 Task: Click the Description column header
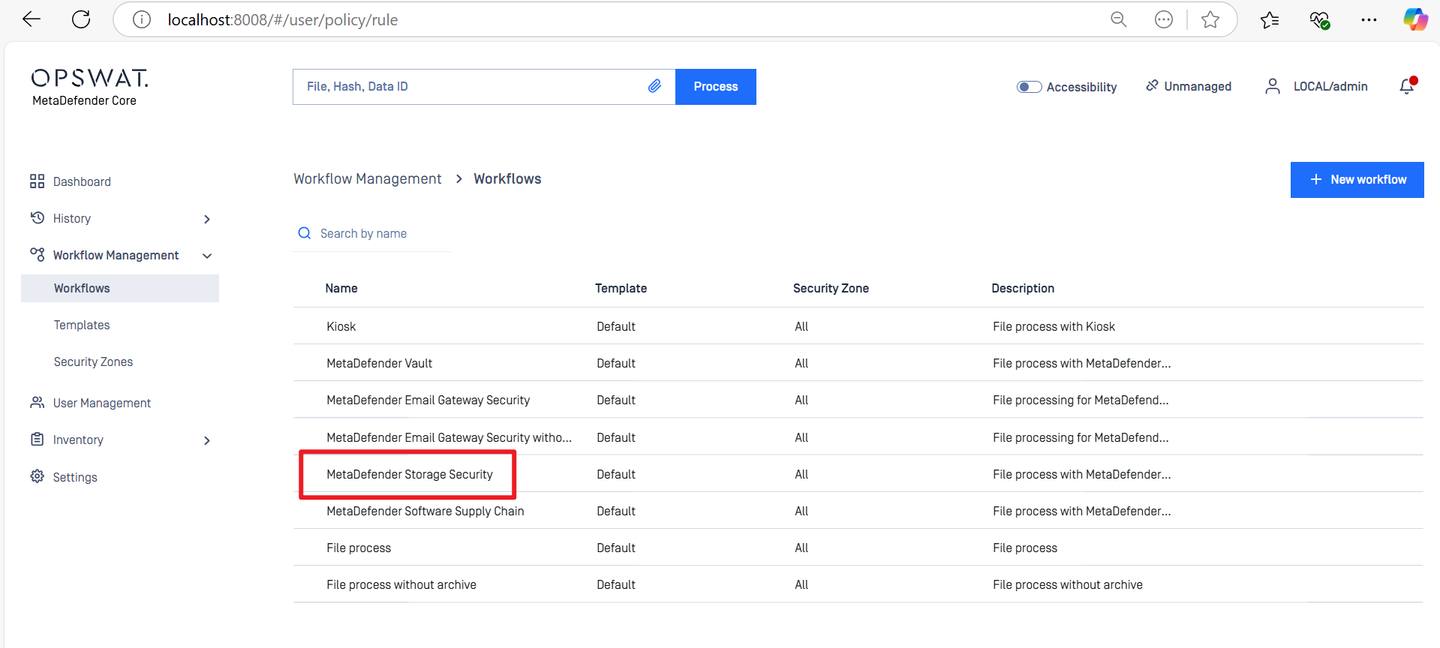1023,288
